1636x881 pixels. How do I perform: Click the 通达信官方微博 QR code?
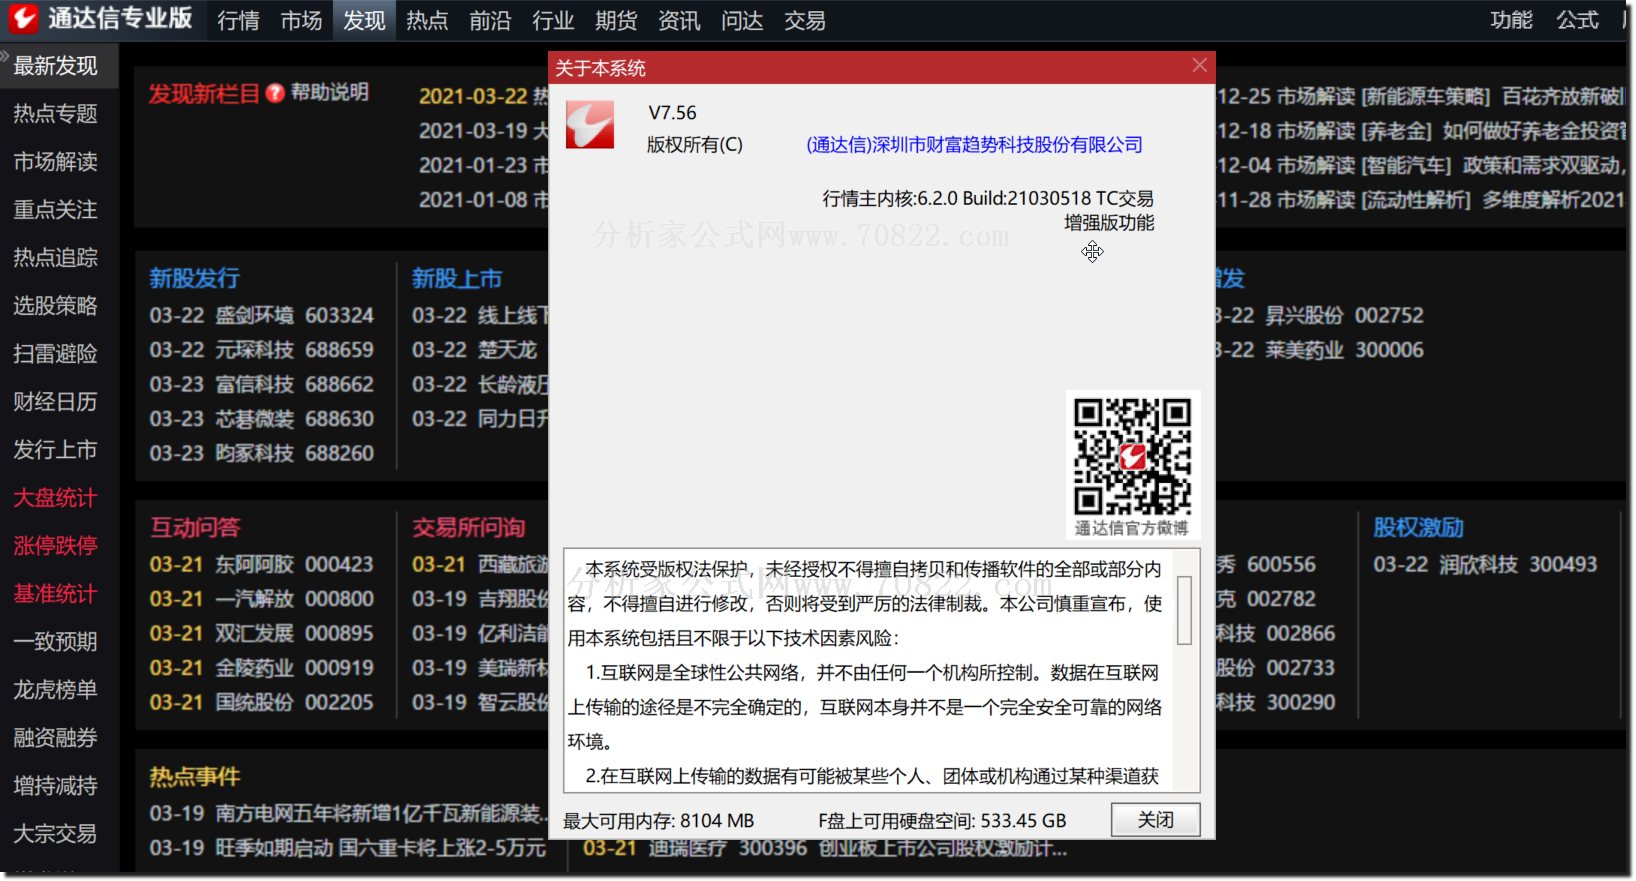(x=1133, y=456)
